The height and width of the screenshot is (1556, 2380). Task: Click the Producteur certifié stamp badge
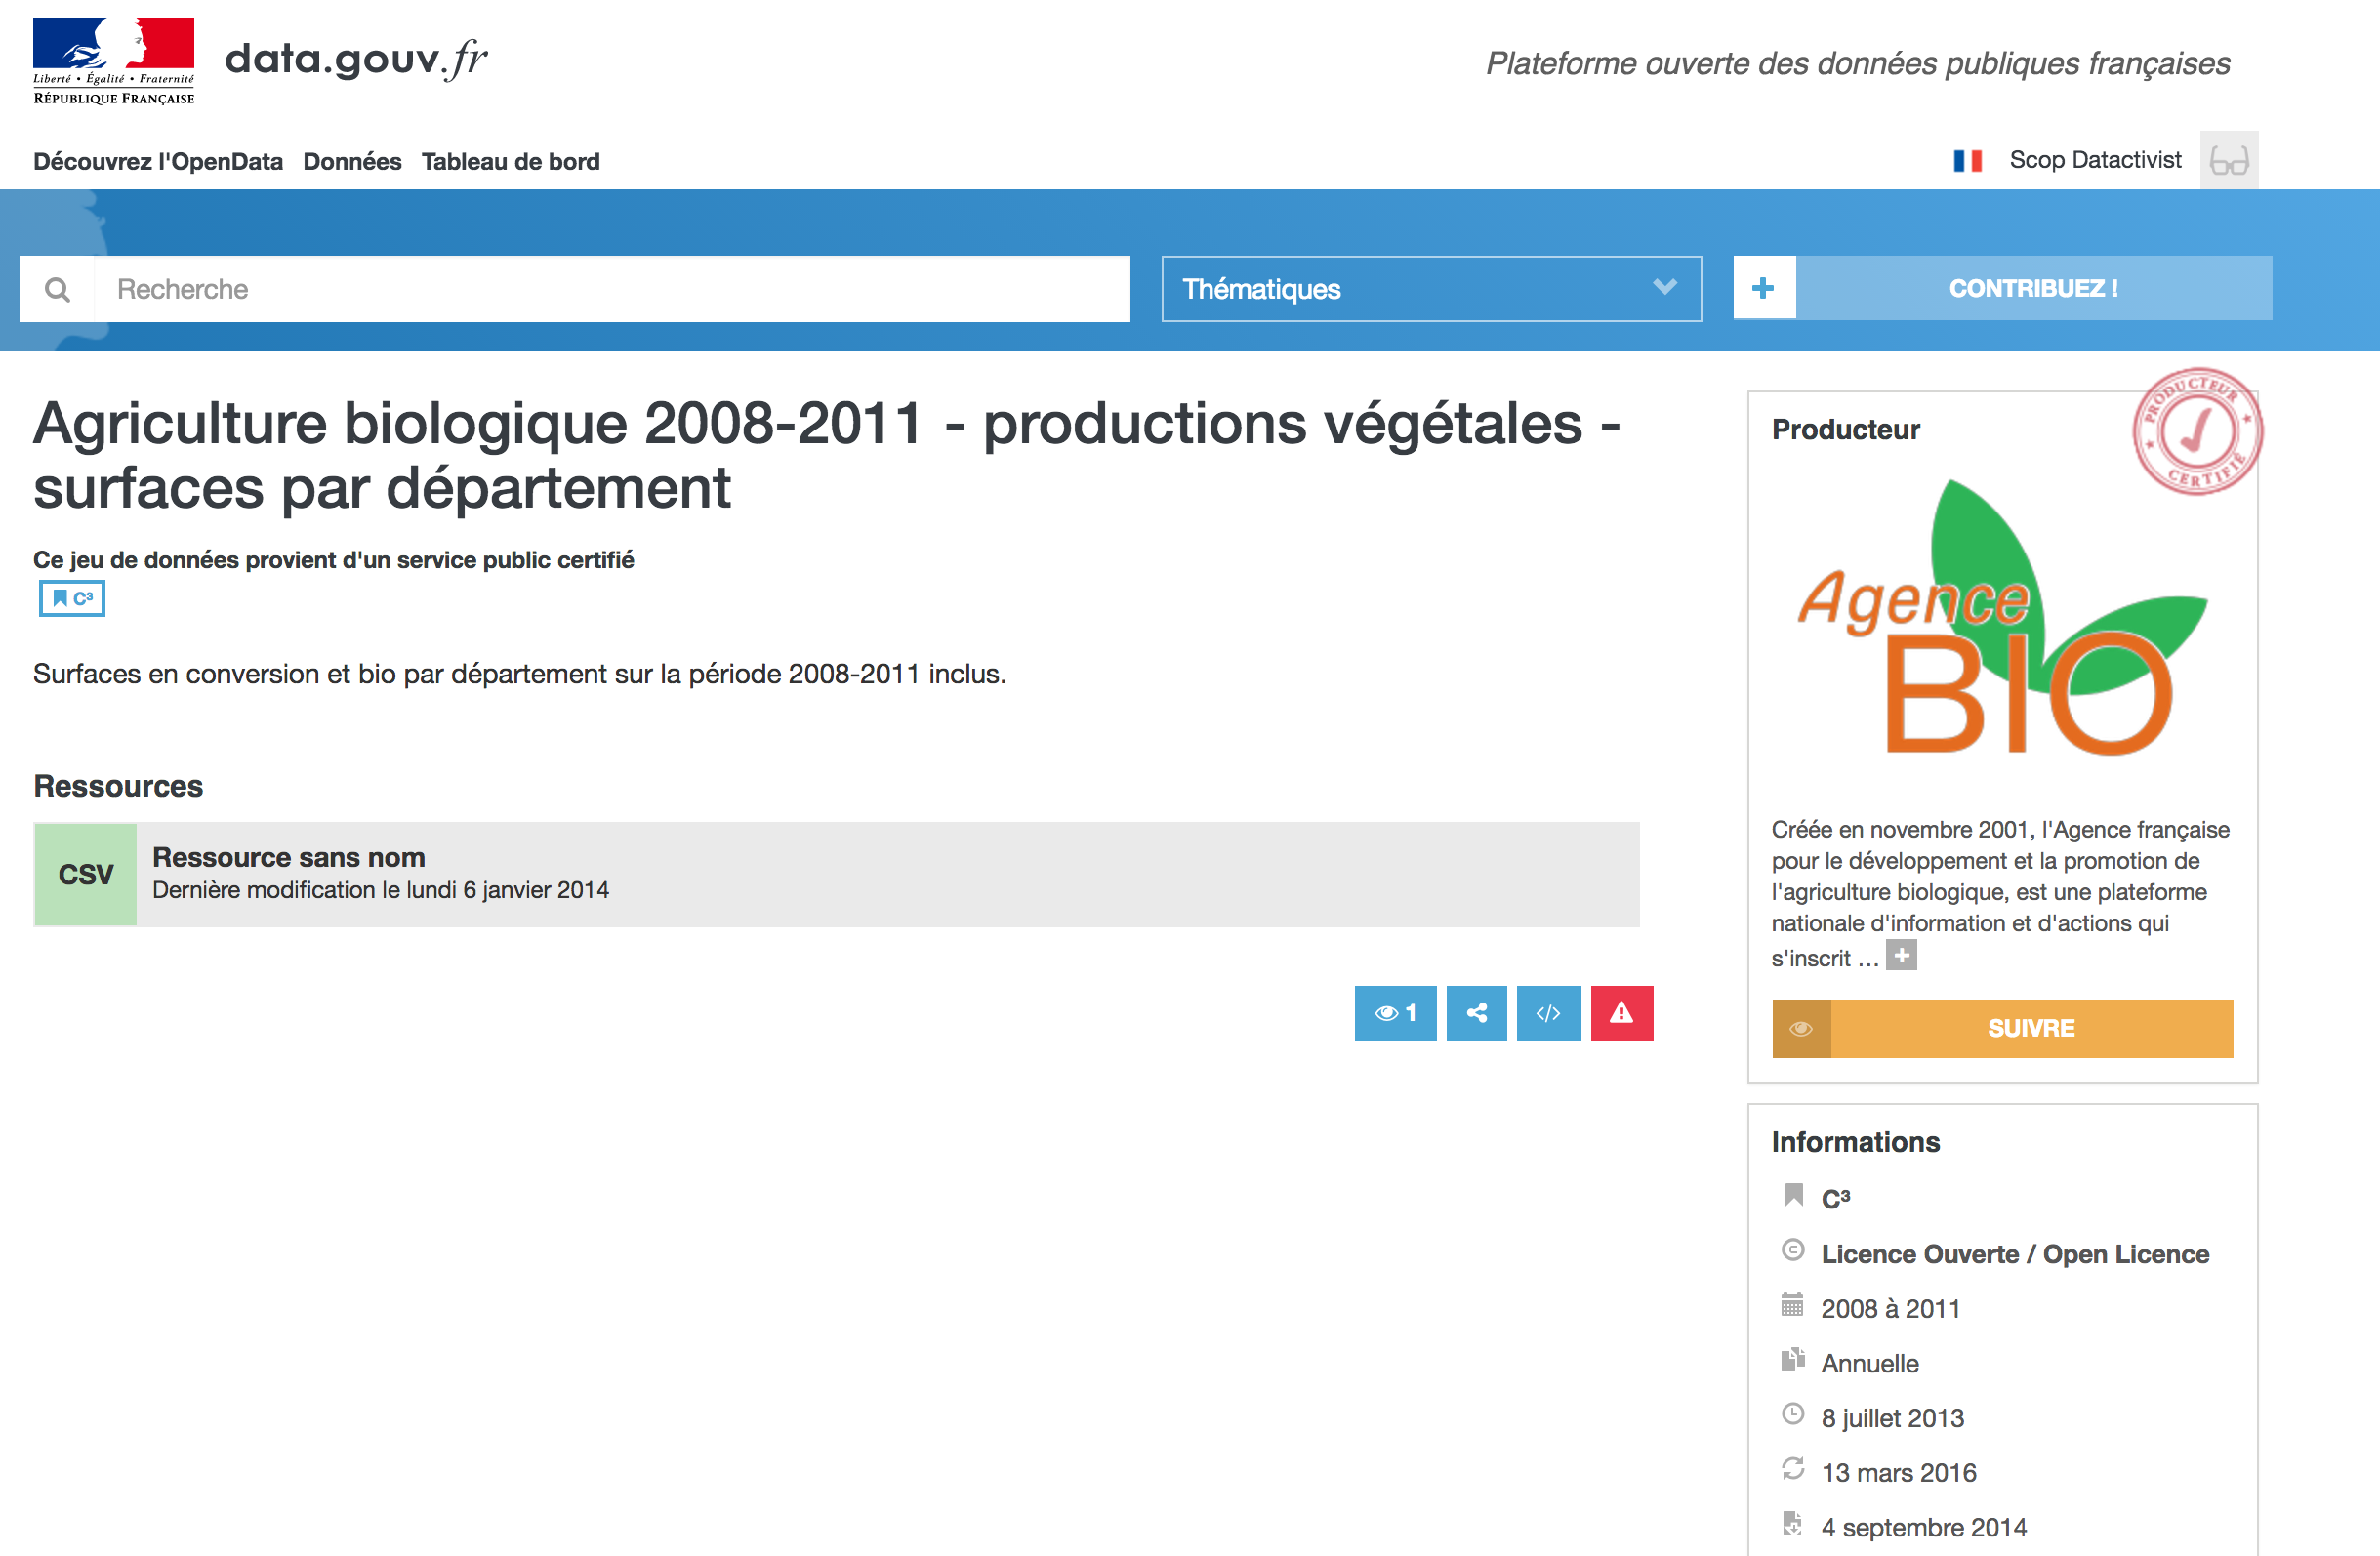[x=2196, y=431]
